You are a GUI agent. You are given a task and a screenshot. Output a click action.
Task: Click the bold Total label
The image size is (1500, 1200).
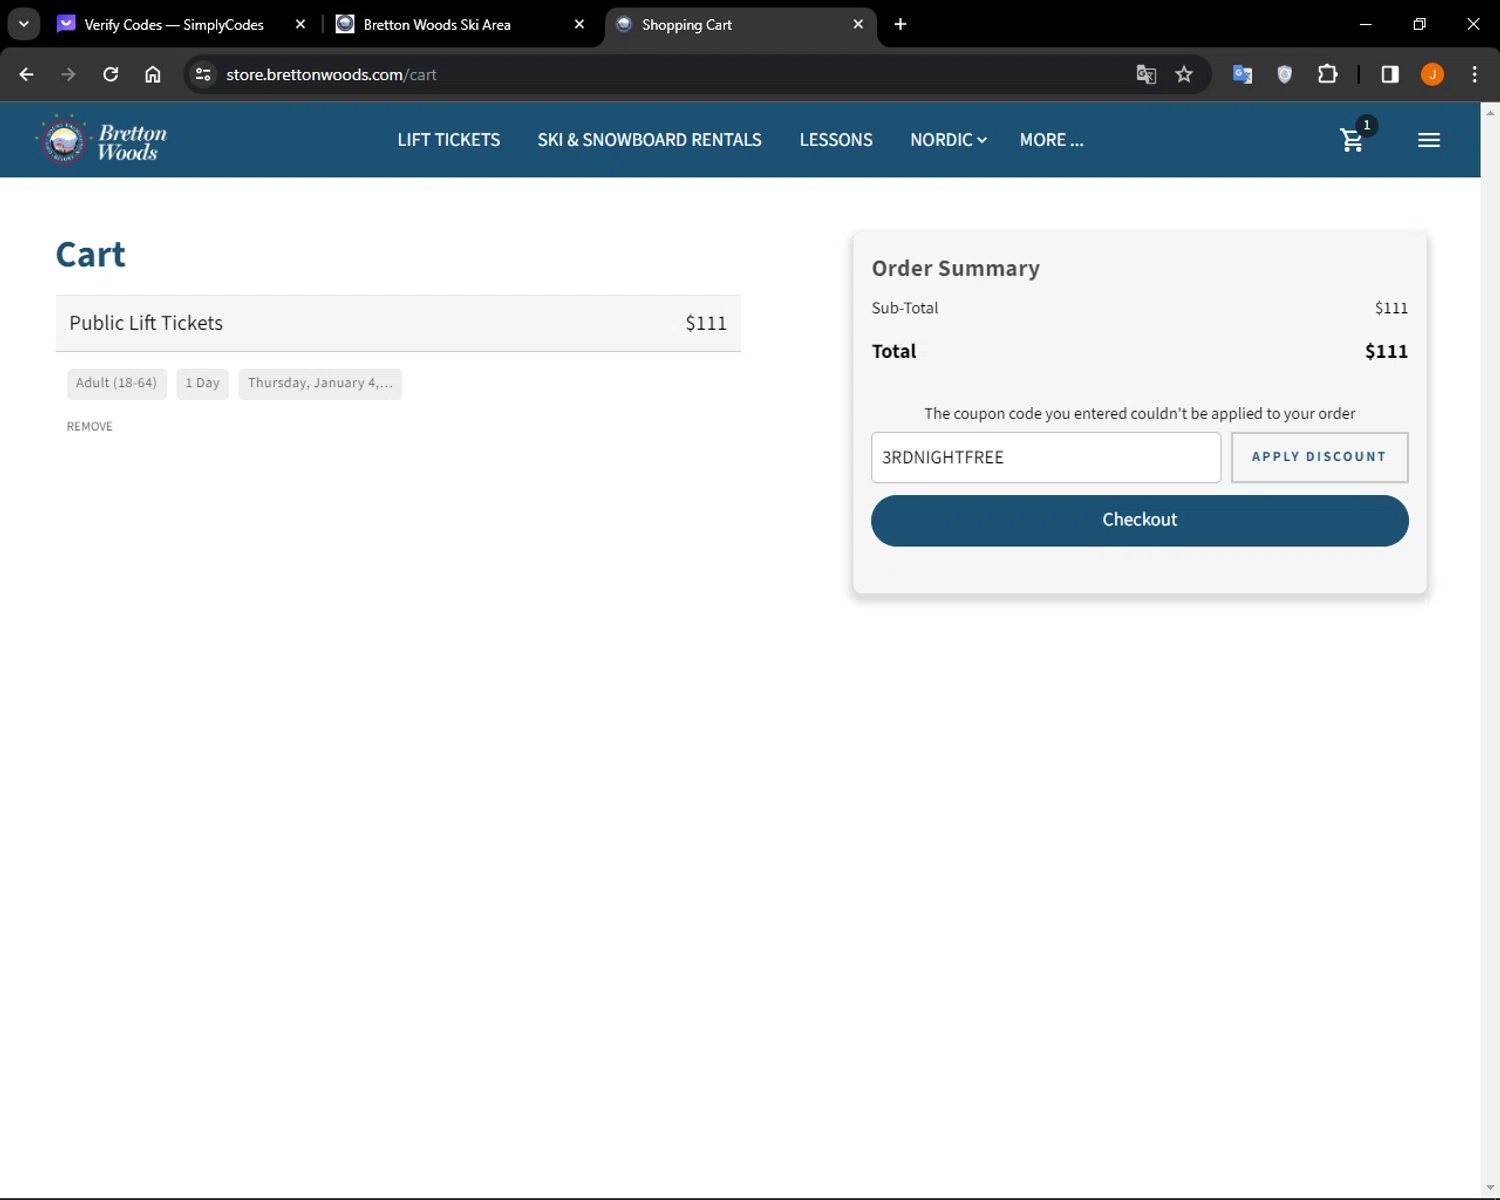[x=894, y=351]
